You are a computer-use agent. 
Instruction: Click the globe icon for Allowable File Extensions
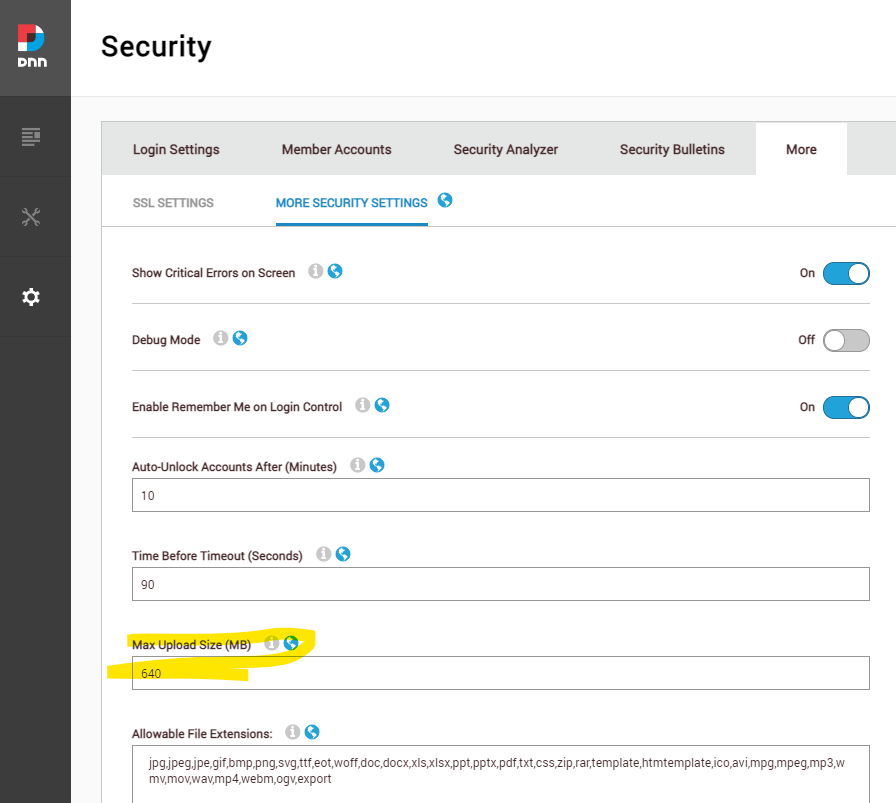click(311, 731)
